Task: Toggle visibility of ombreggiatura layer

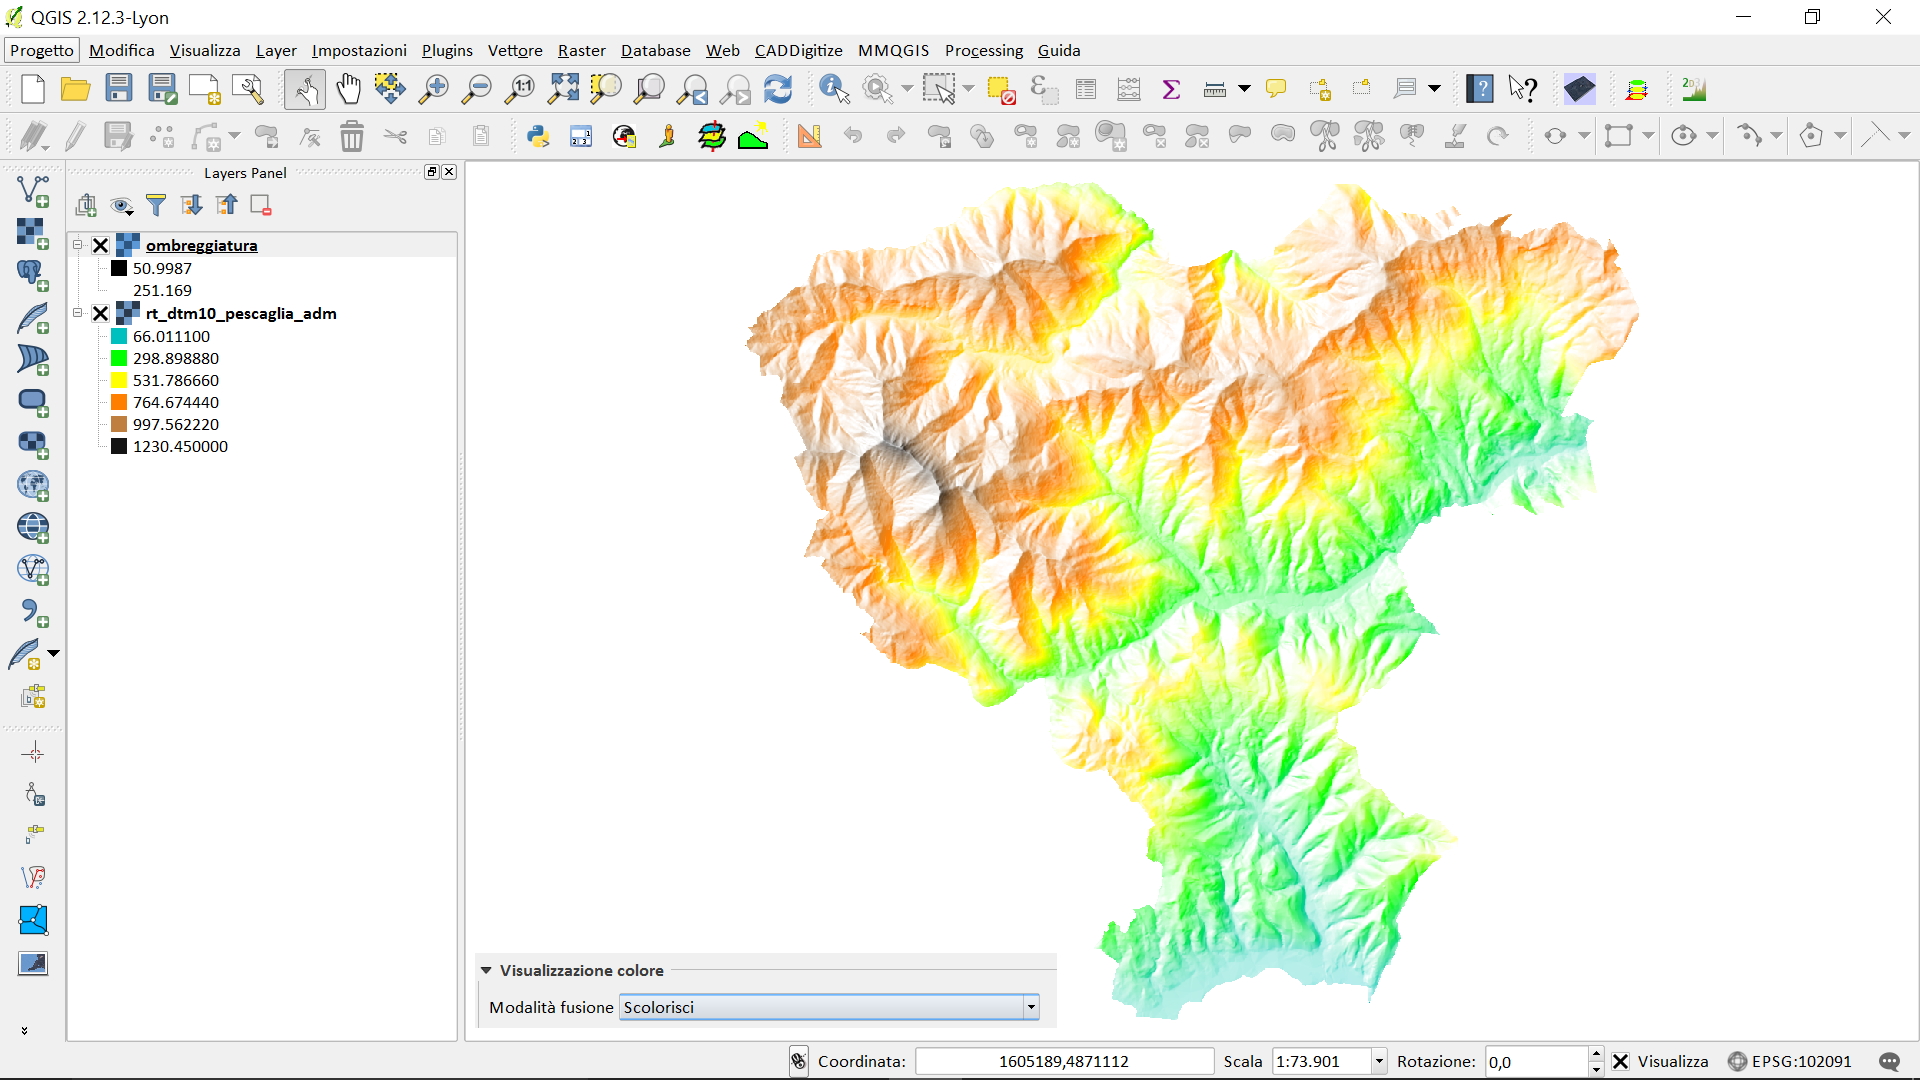Action: [101, 245]
